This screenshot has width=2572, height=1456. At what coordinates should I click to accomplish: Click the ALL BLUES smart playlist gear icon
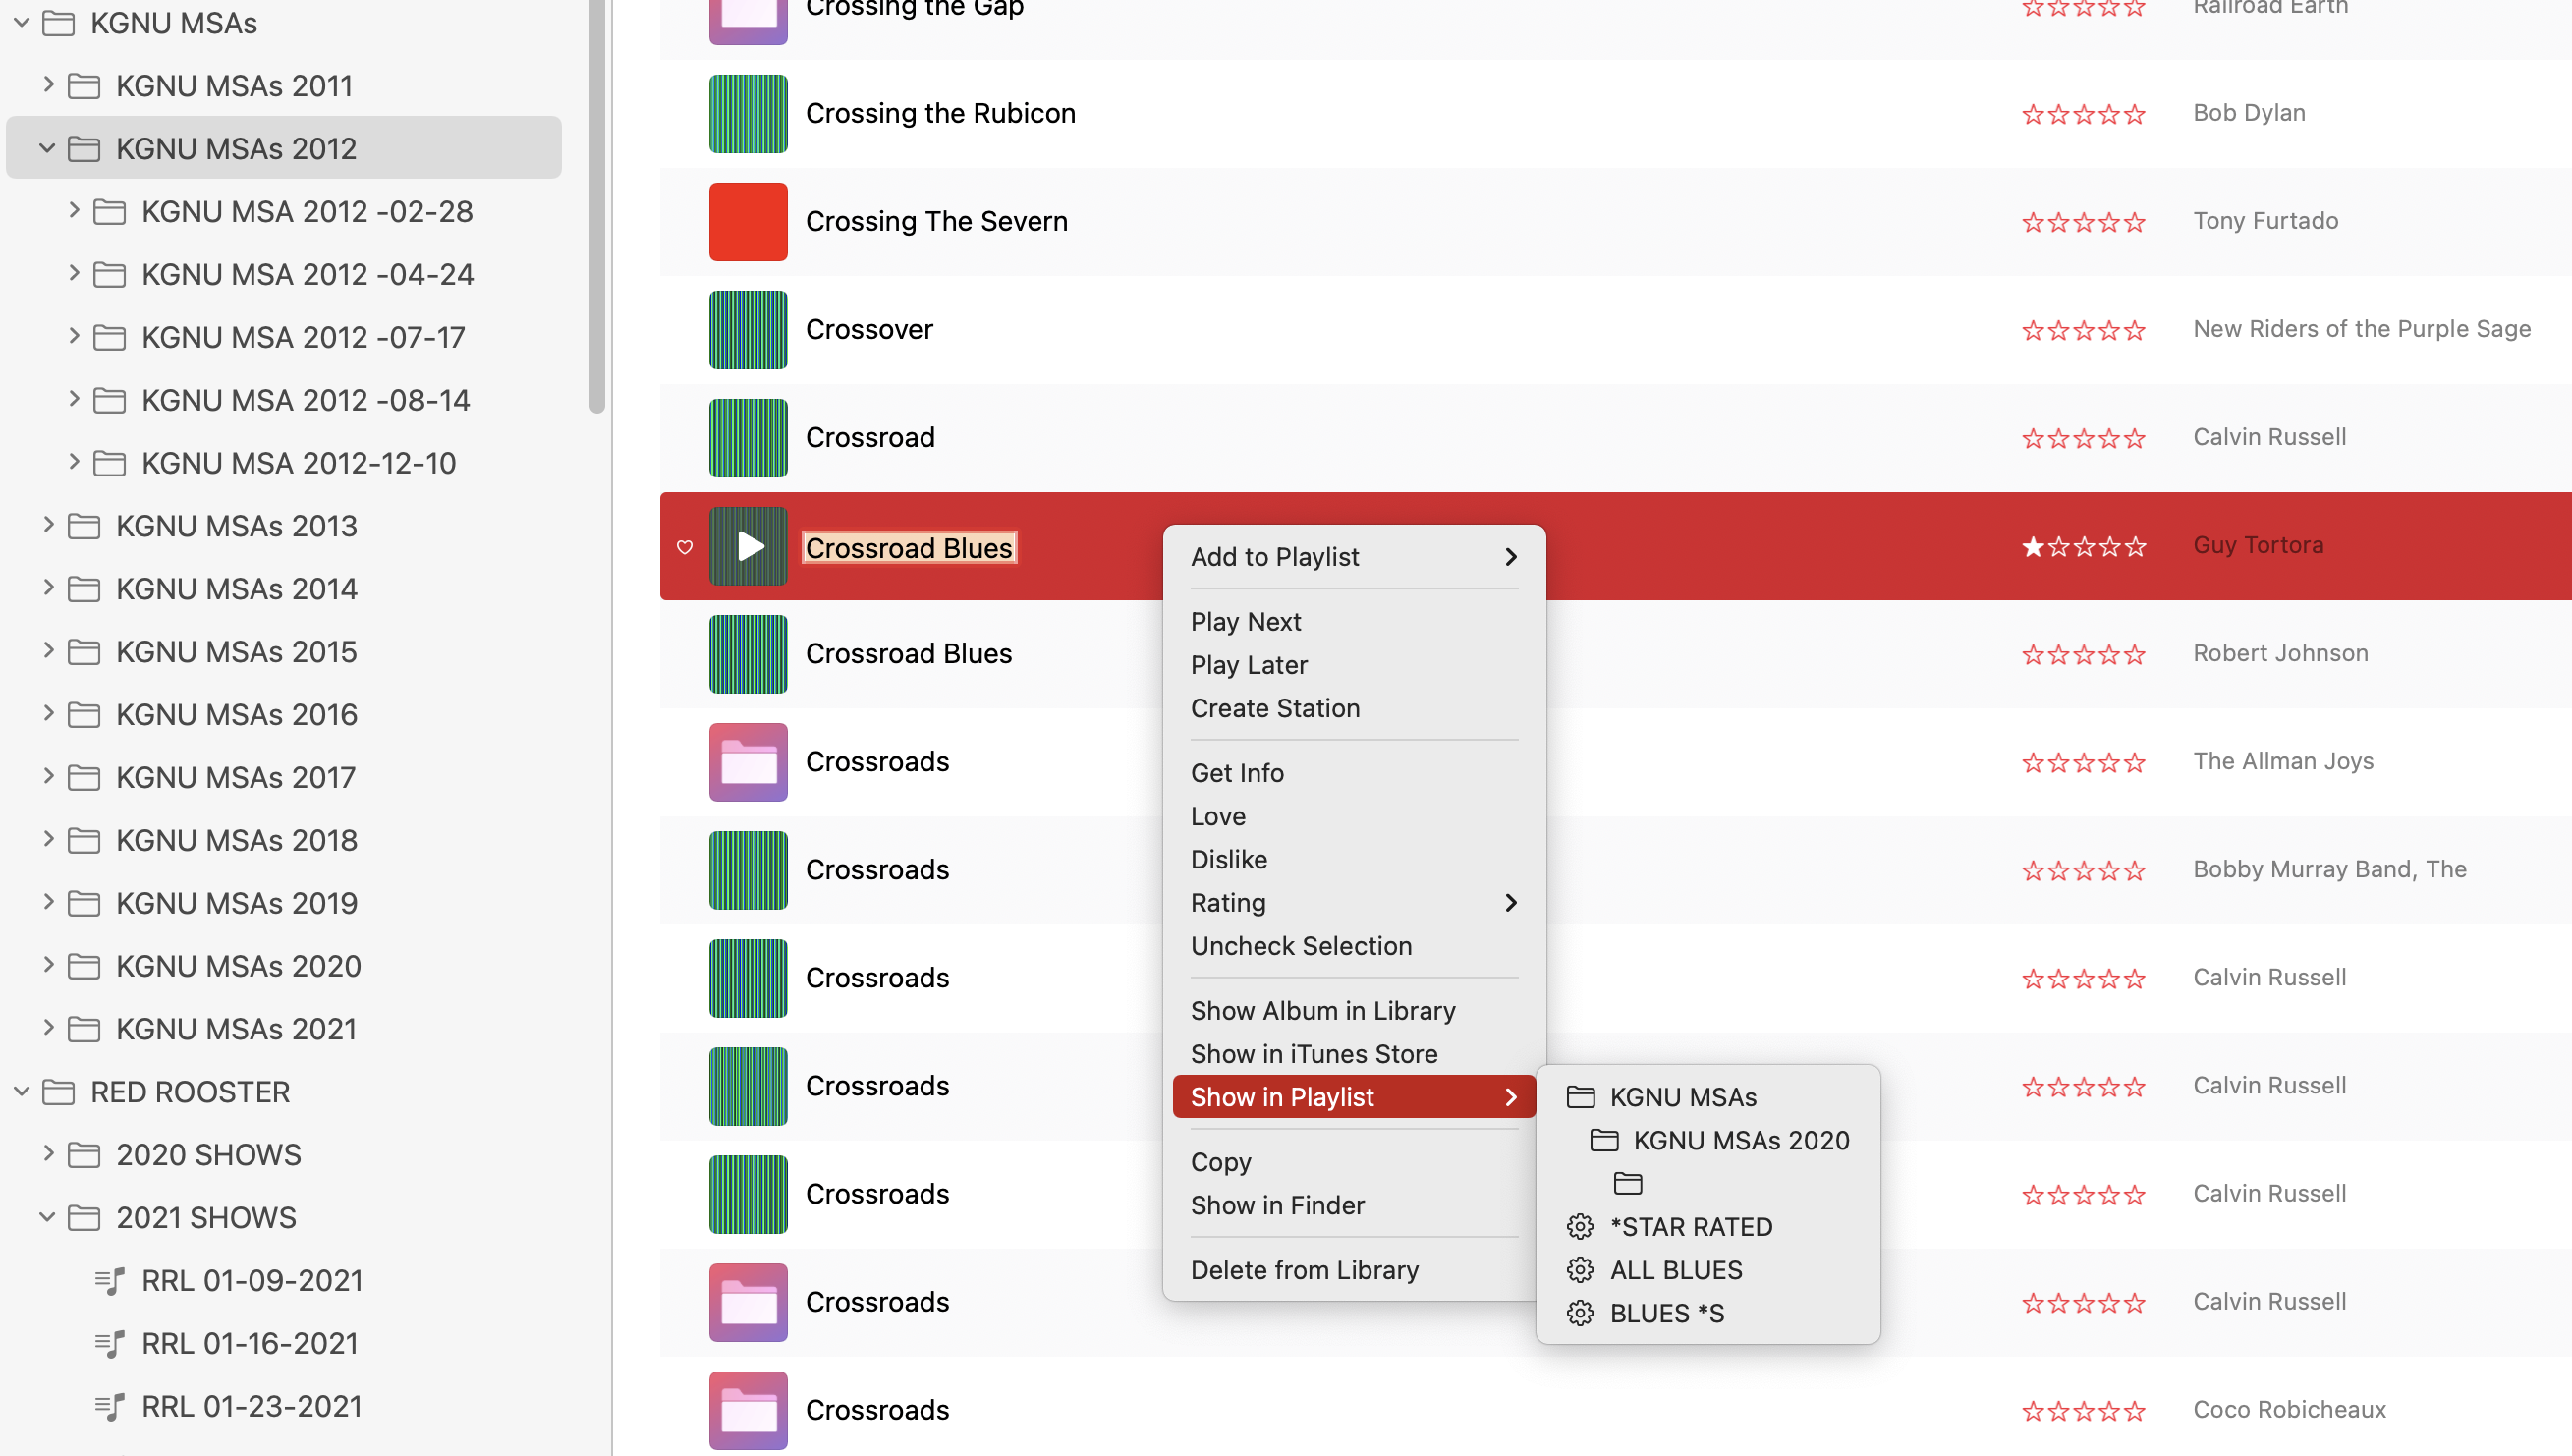pyautogui.click(x=1580, y=1269)
